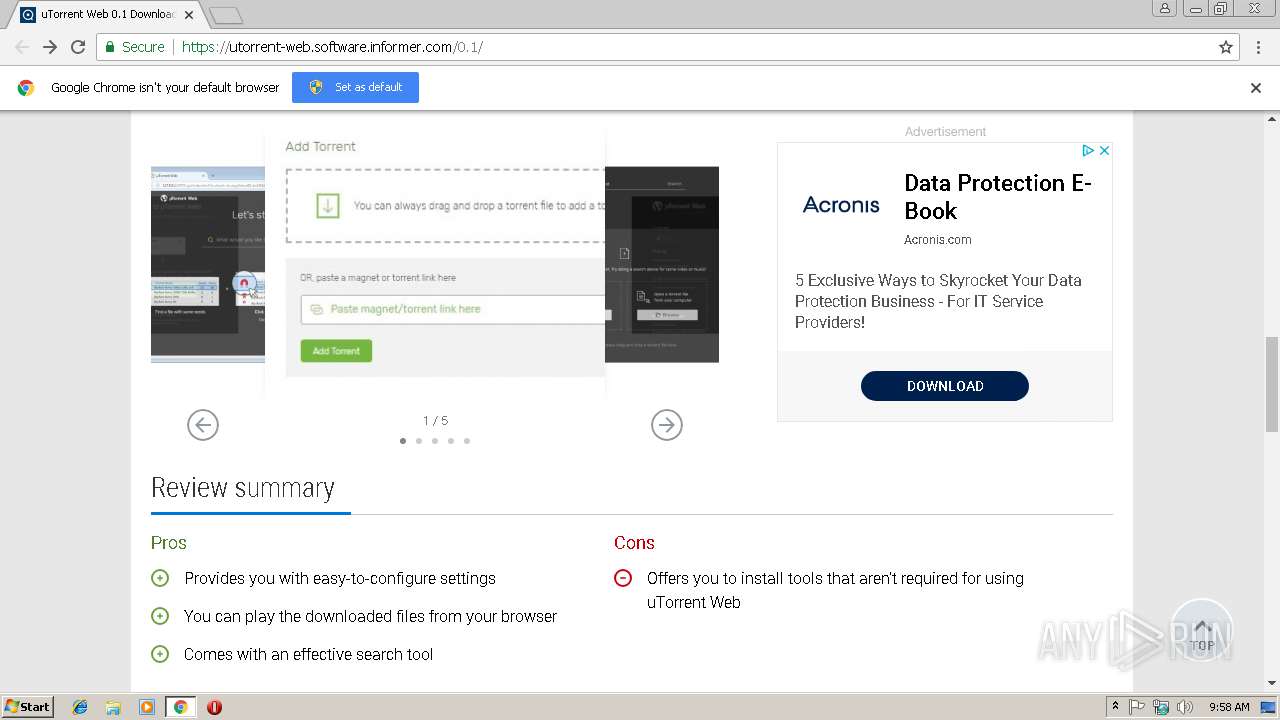1280x720 pixels.
Task: Open Windows Media Player from taskbar
Action: (x=147, y=707)
